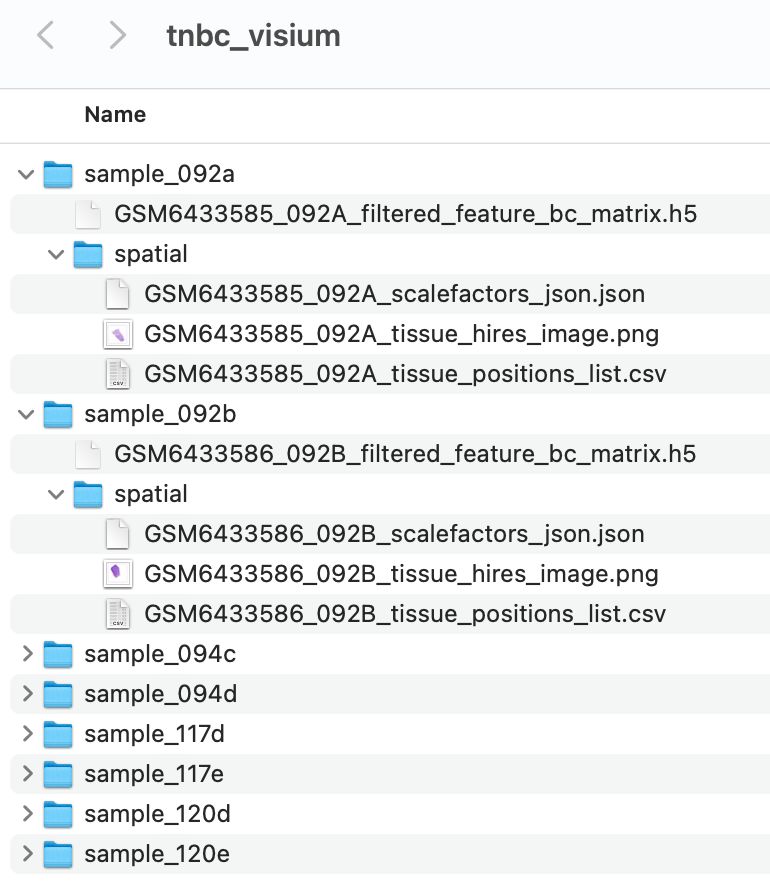The height and width of the screenshot is (896, 770).
Task: Expand the sample_120e folder
Action: click(x=27, y=854)
